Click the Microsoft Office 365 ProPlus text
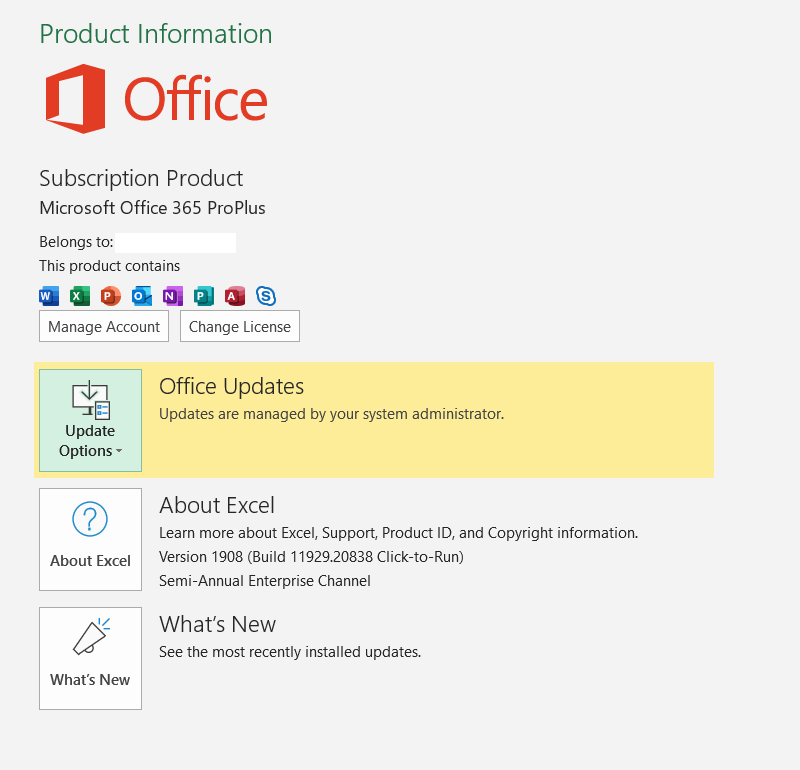This screenshot has height=770, width=800. (153, 208)
